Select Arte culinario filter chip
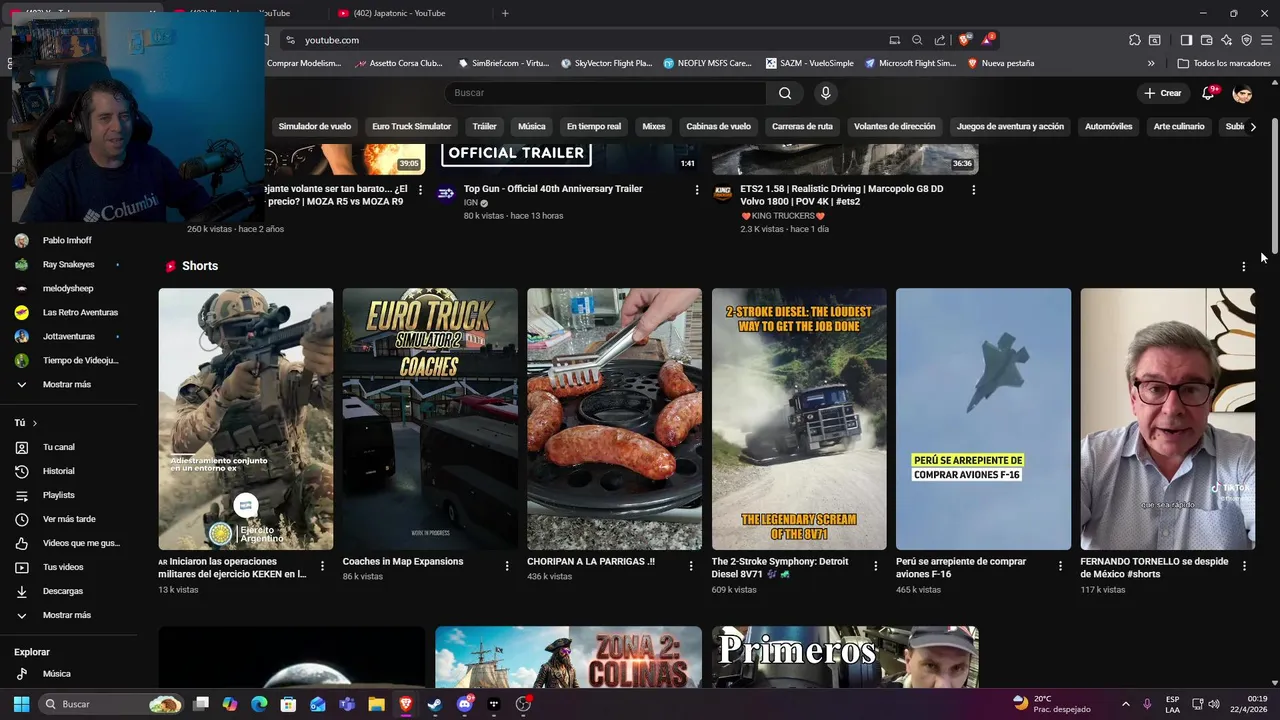 [1179, 127]
